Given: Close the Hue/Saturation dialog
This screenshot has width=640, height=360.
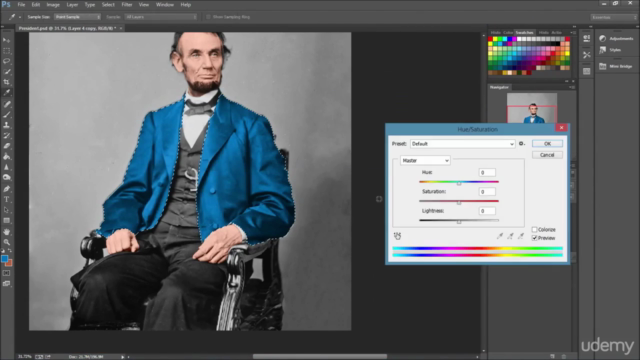Looking at the screenshot, I should click(x=561, y=128).
